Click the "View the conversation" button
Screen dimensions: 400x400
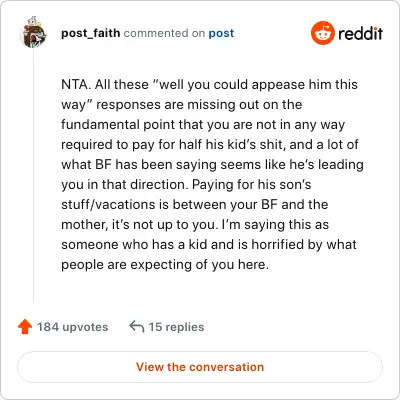[x=200, y=367]
